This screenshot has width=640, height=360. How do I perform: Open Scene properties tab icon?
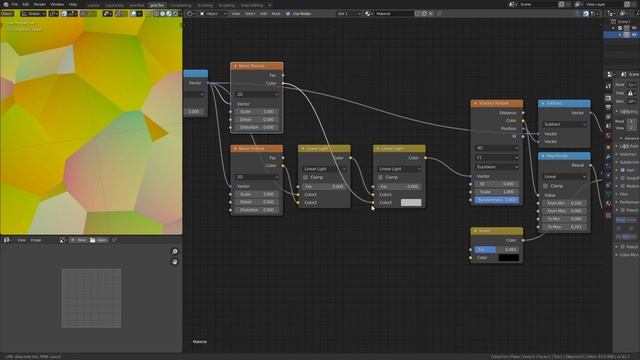tap(608, 126)
